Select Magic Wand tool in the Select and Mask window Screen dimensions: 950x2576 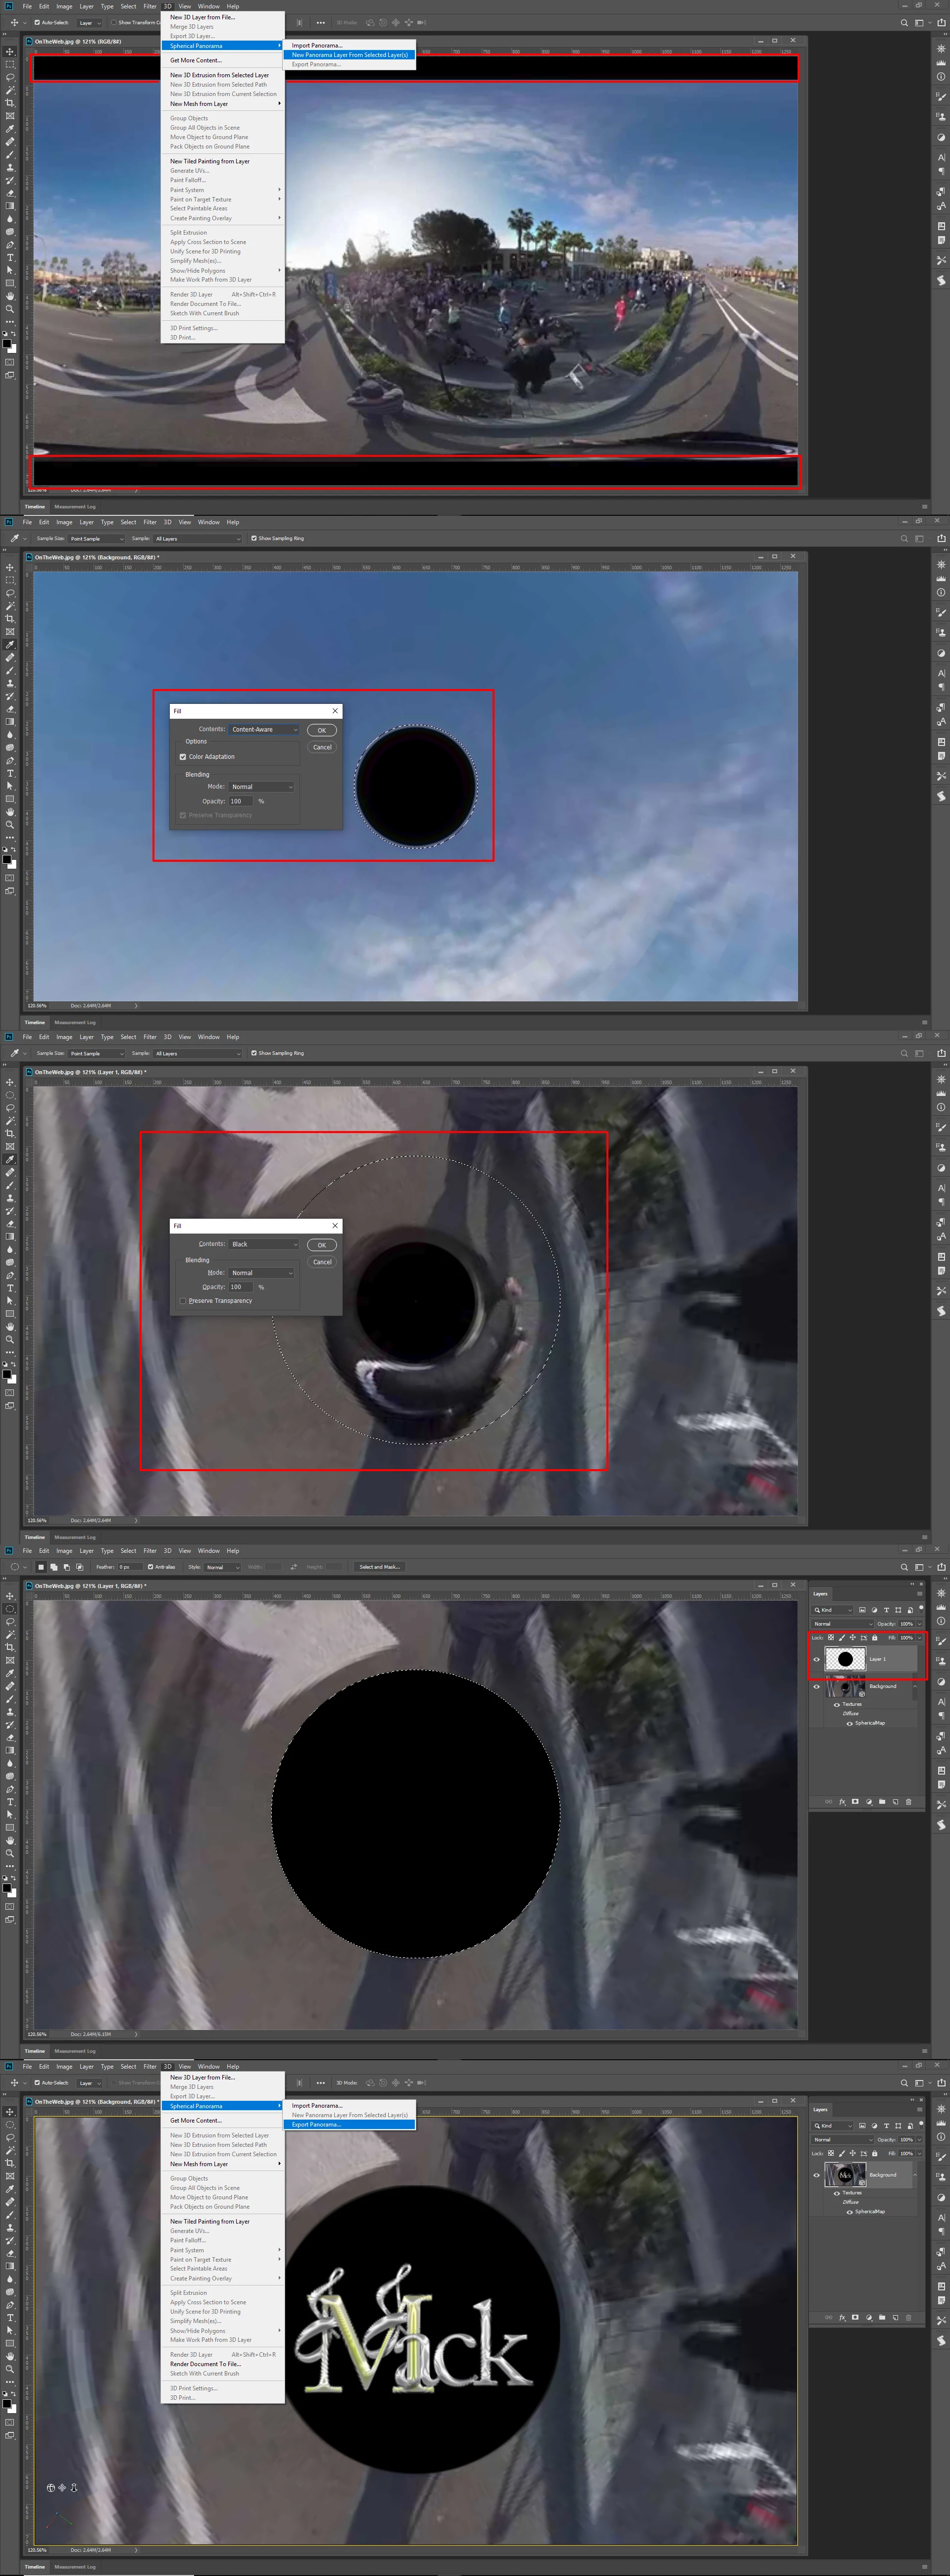coord(10,1635)
